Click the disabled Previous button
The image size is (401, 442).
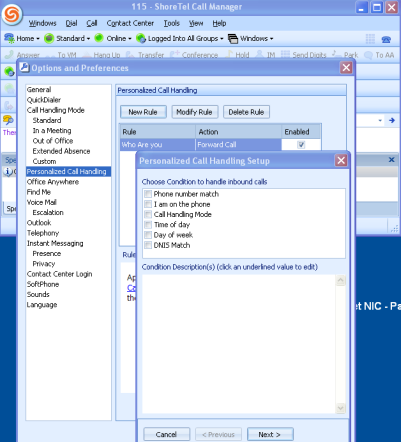[x=218, y=434]
